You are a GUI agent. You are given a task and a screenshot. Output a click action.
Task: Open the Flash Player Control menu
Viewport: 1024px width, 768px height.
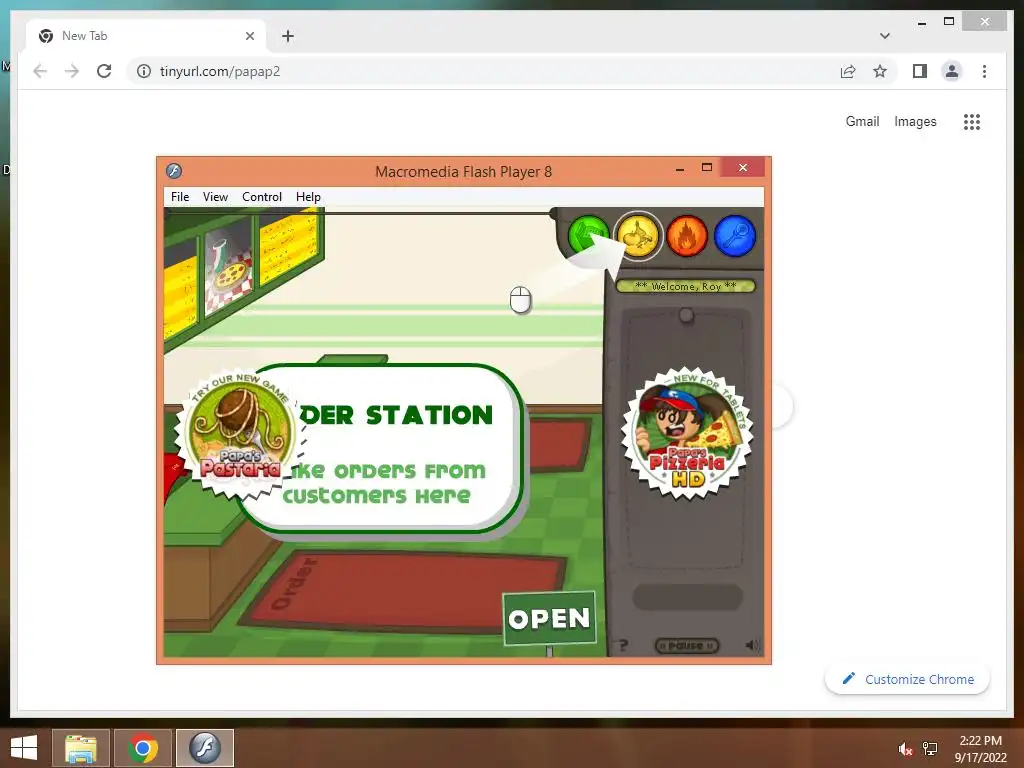tap(261, 197)
